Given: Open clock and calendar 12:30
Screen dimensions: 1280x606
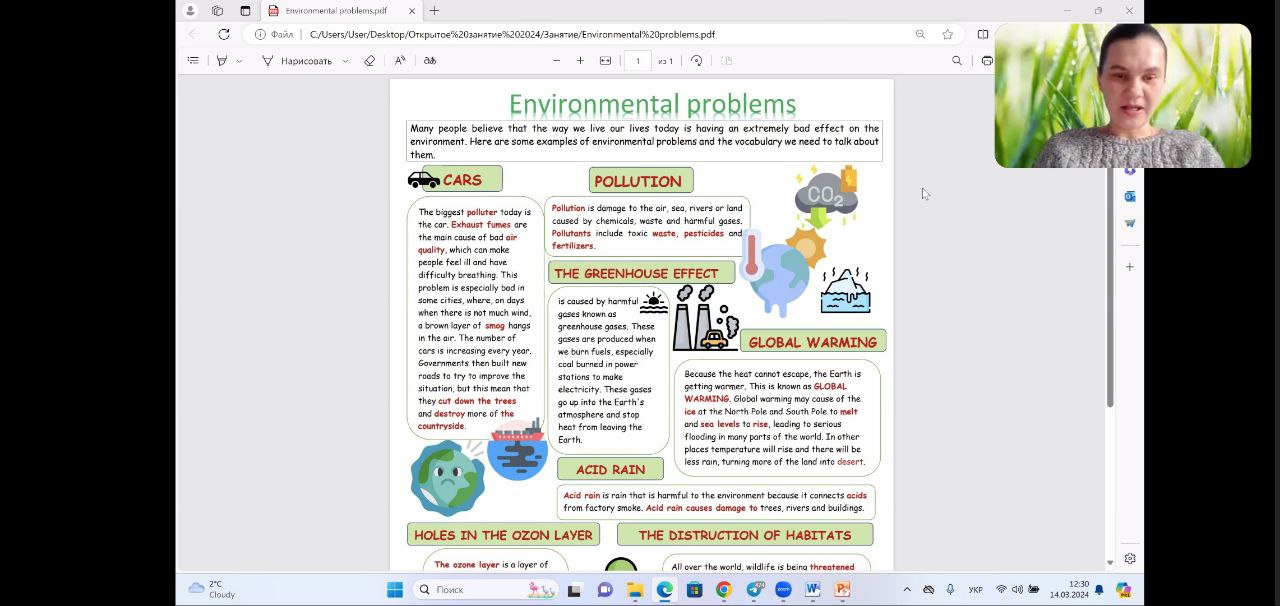Looking at the screenshot, I should (x=1069, y=590).
